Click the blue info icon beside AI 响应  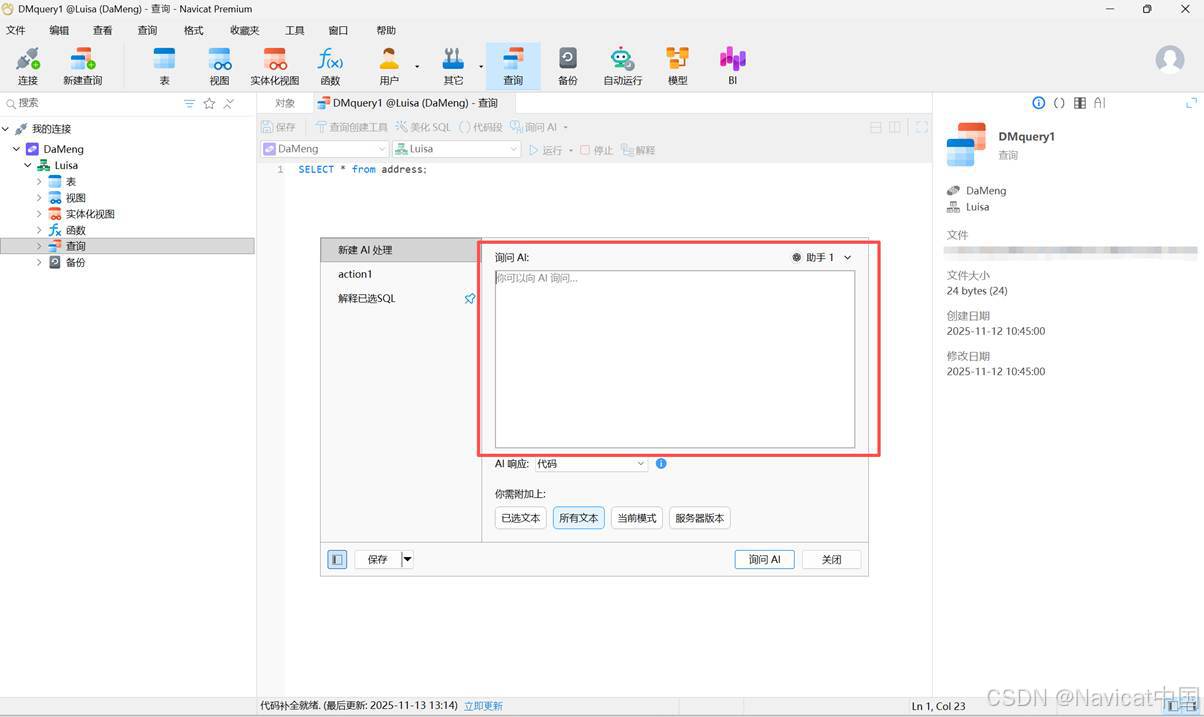[x=661, y=464]
